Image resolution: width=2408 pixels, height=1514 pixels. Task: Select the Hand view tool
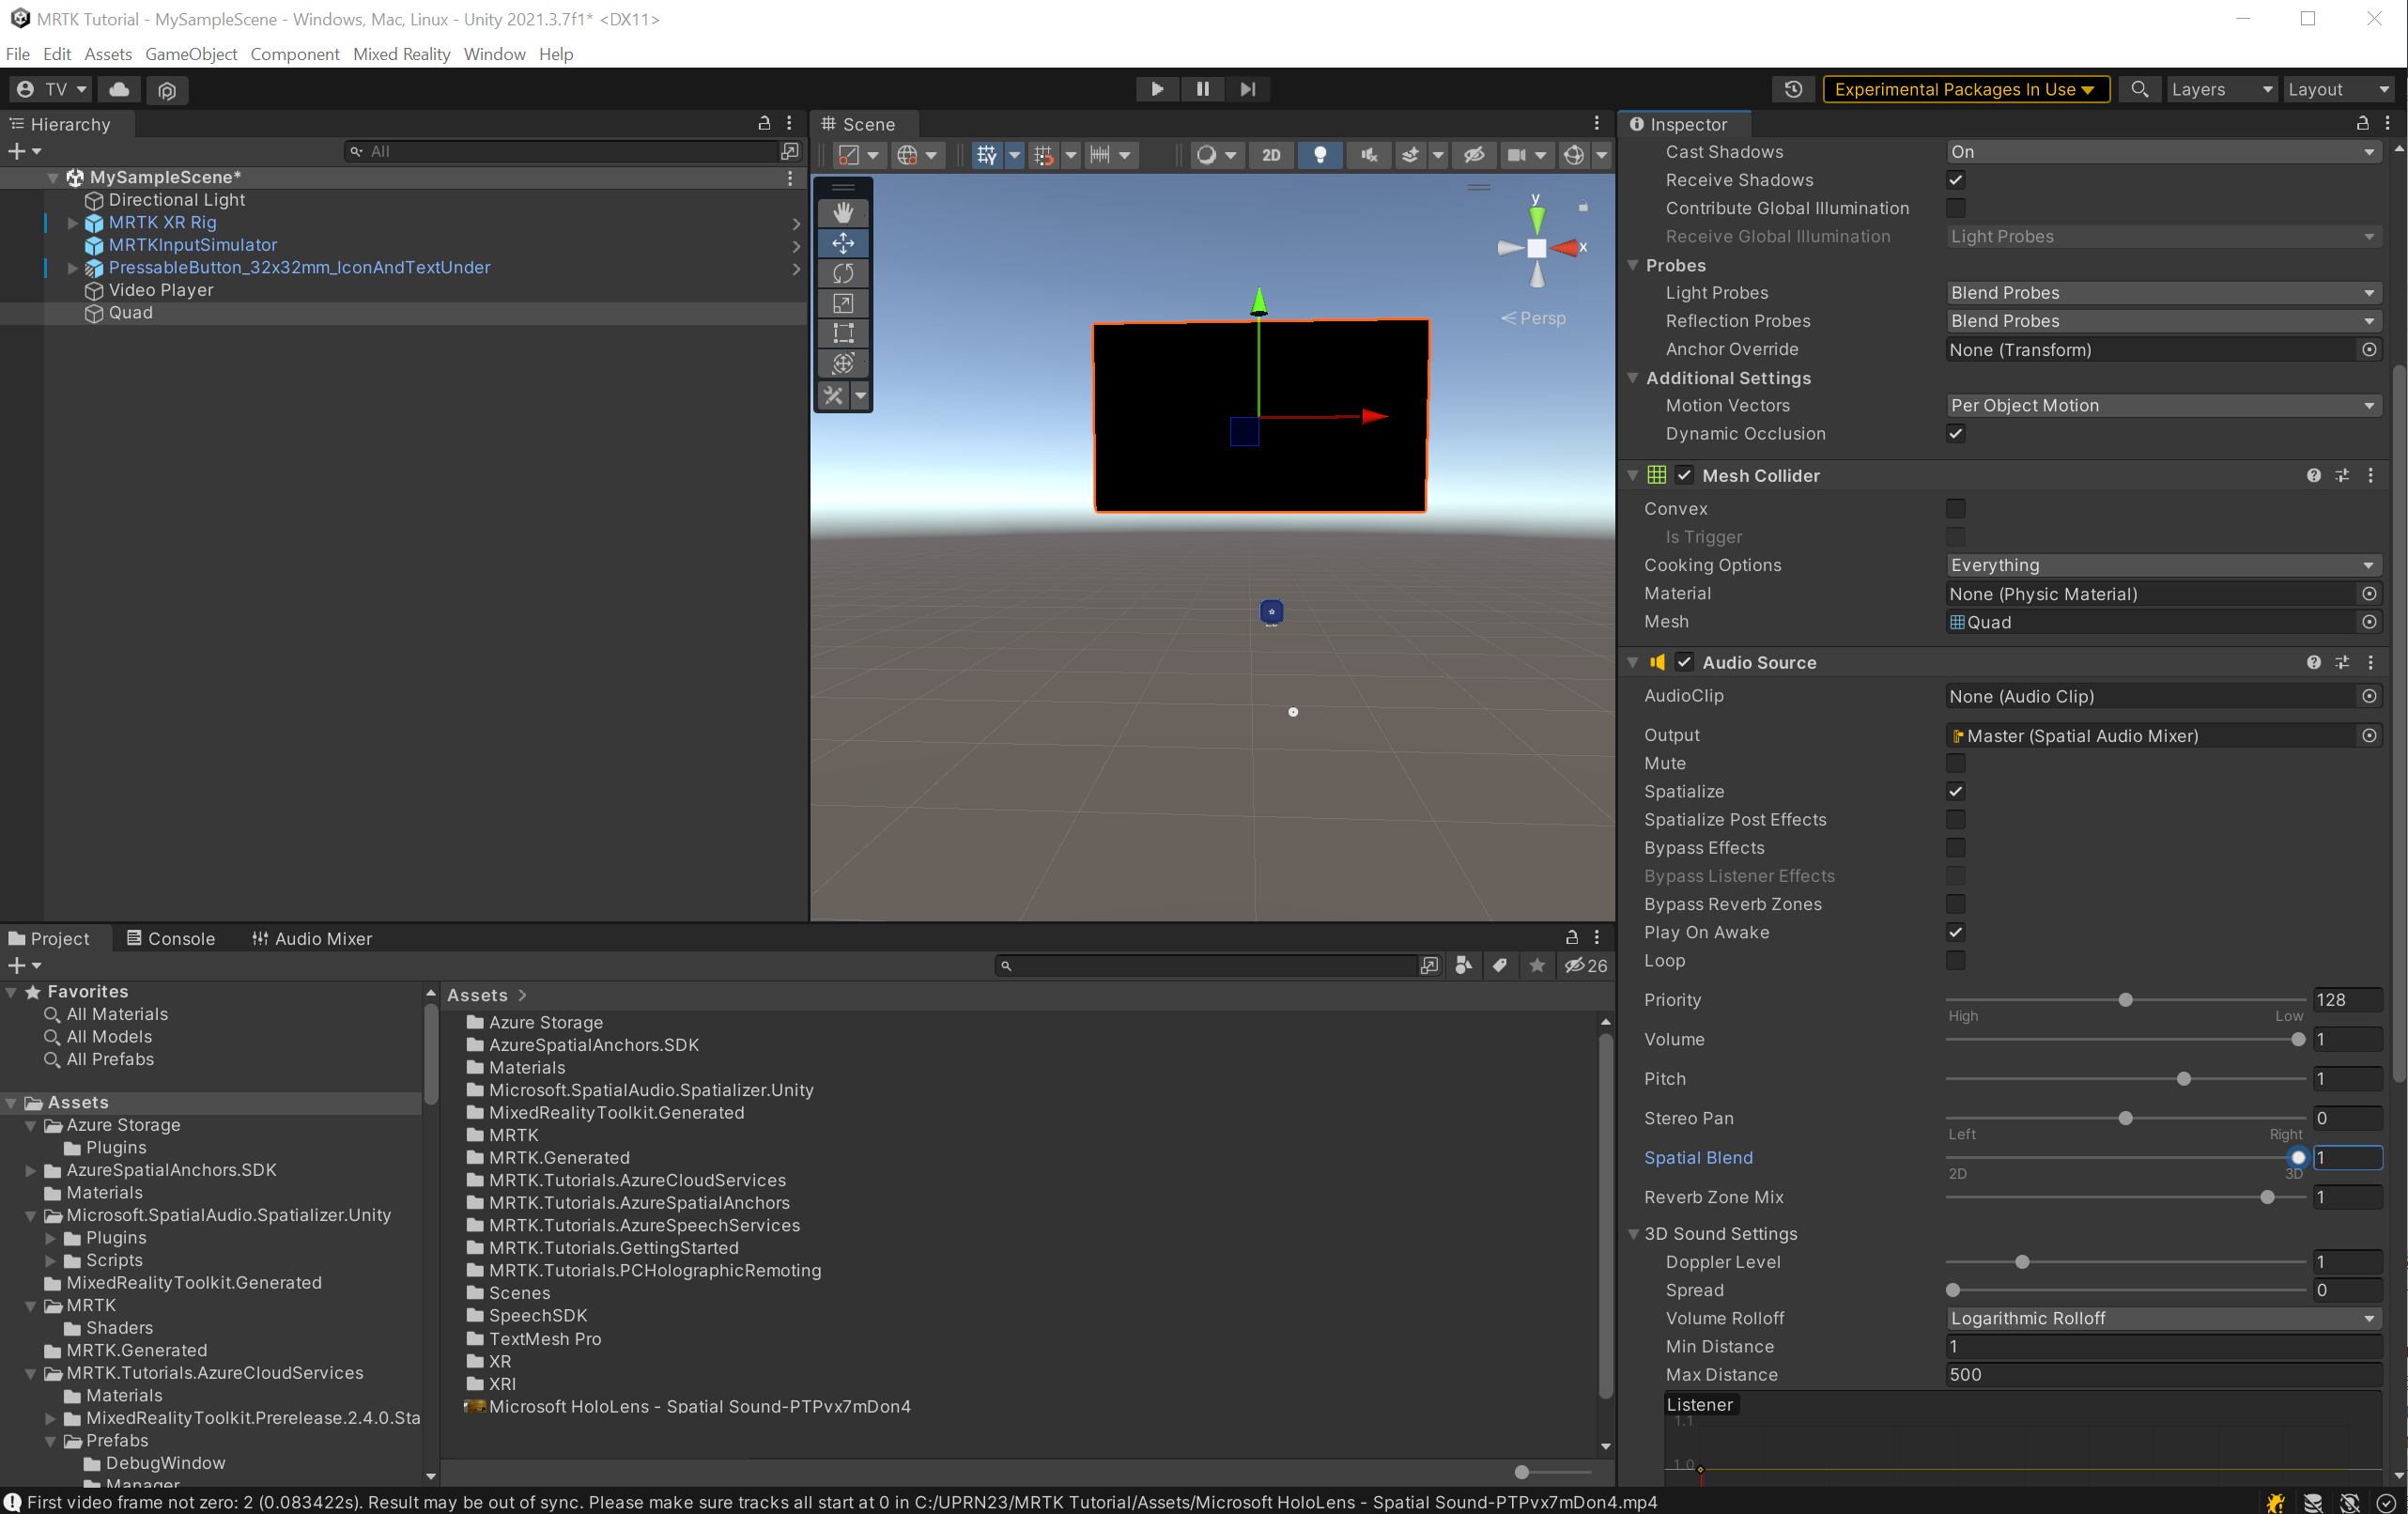(843, 212)
